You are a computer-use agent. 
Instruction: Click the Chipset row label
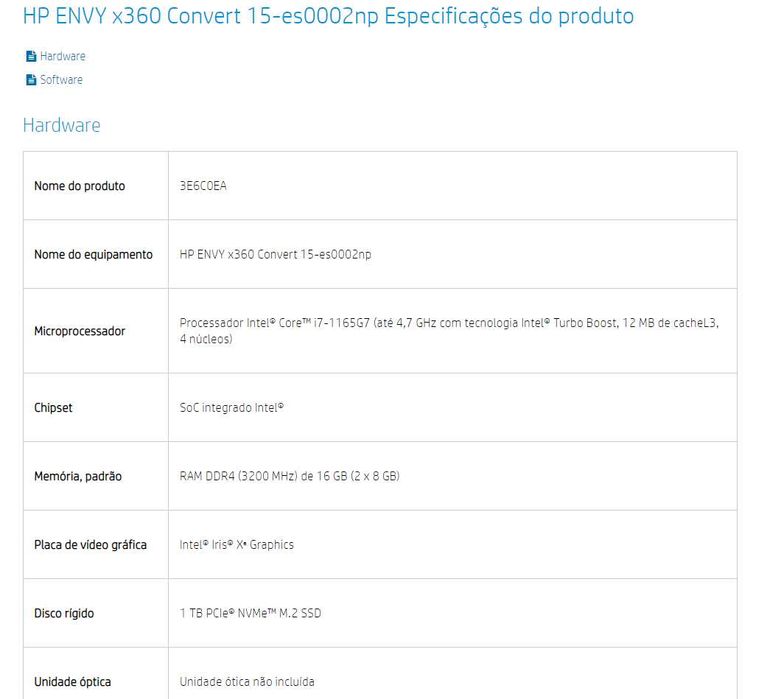point(53,408)
